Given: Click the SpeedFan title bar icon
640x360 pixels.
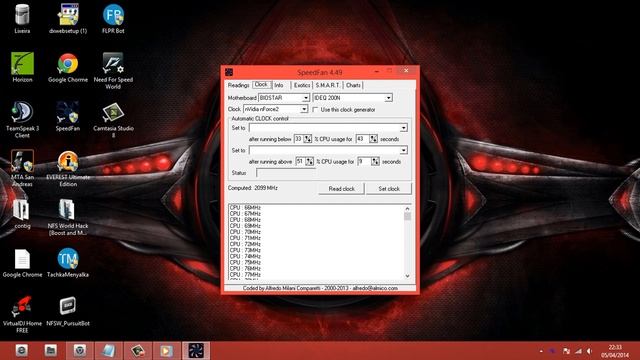Looking at the screenshot, I should tap(229, 72).
